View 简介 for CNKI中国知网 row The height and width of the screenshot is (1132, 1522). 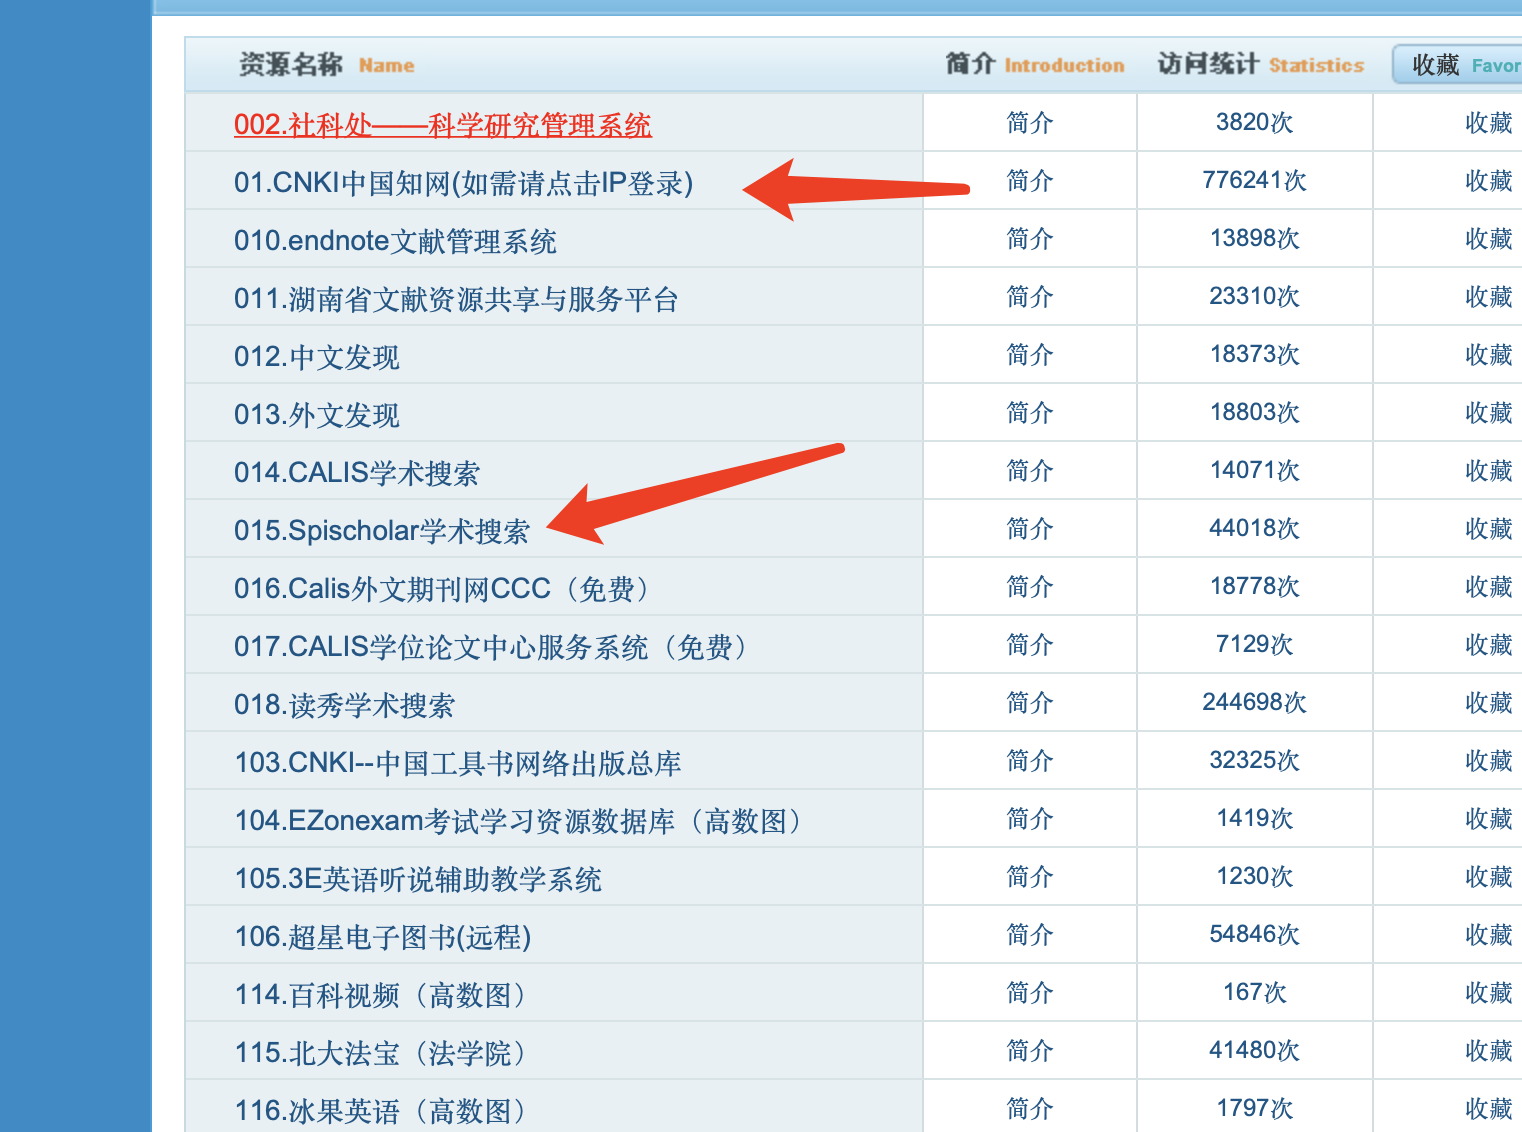(1030, 181)
